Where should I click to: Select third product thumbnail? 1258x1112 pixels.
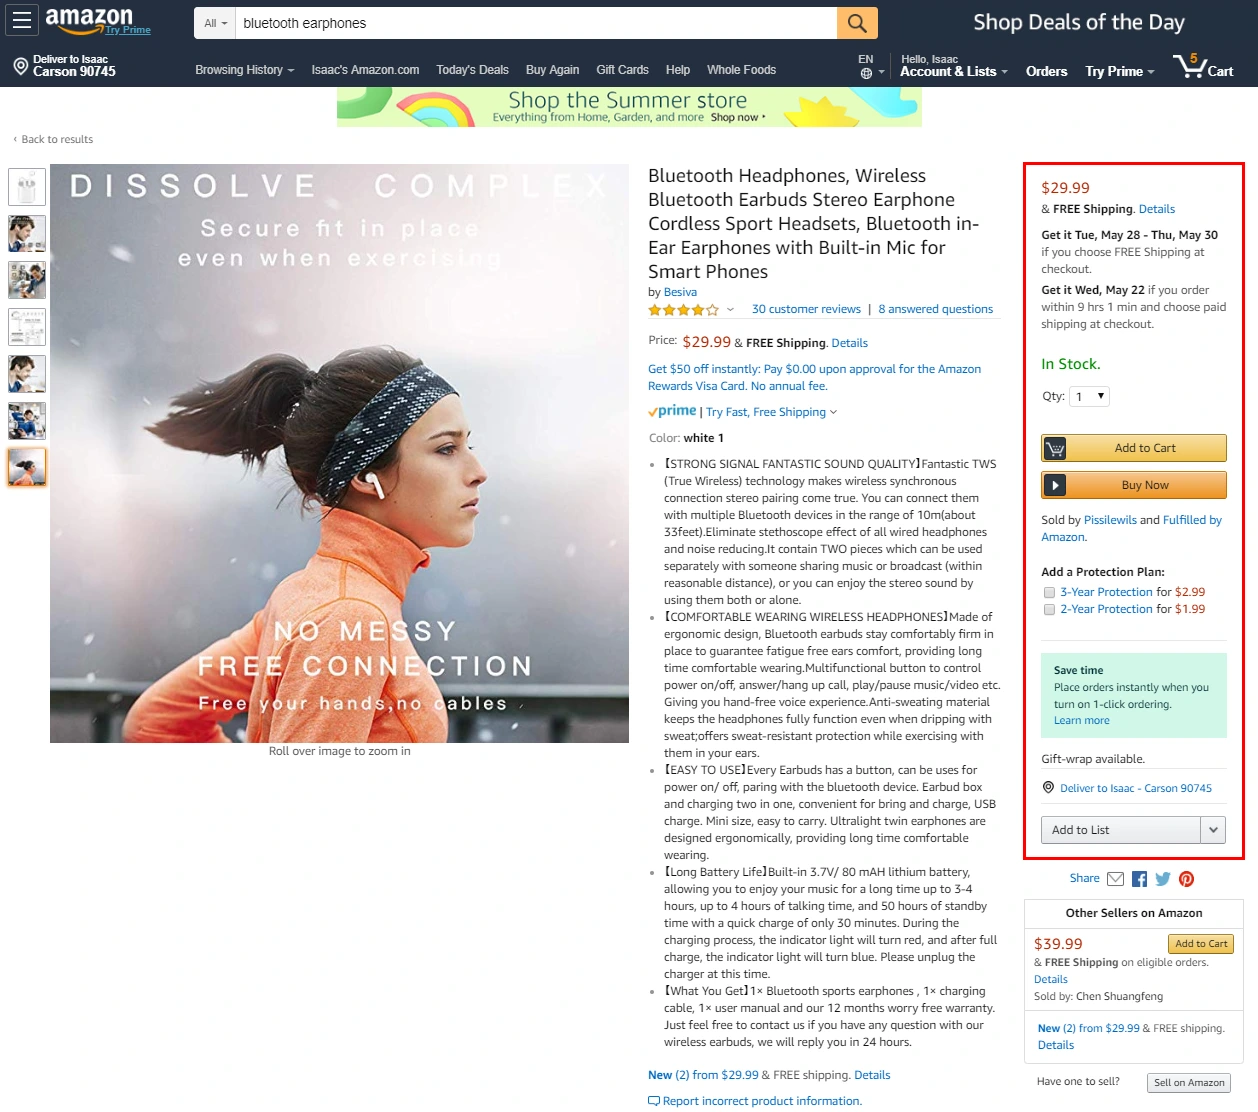coord(27,280)
